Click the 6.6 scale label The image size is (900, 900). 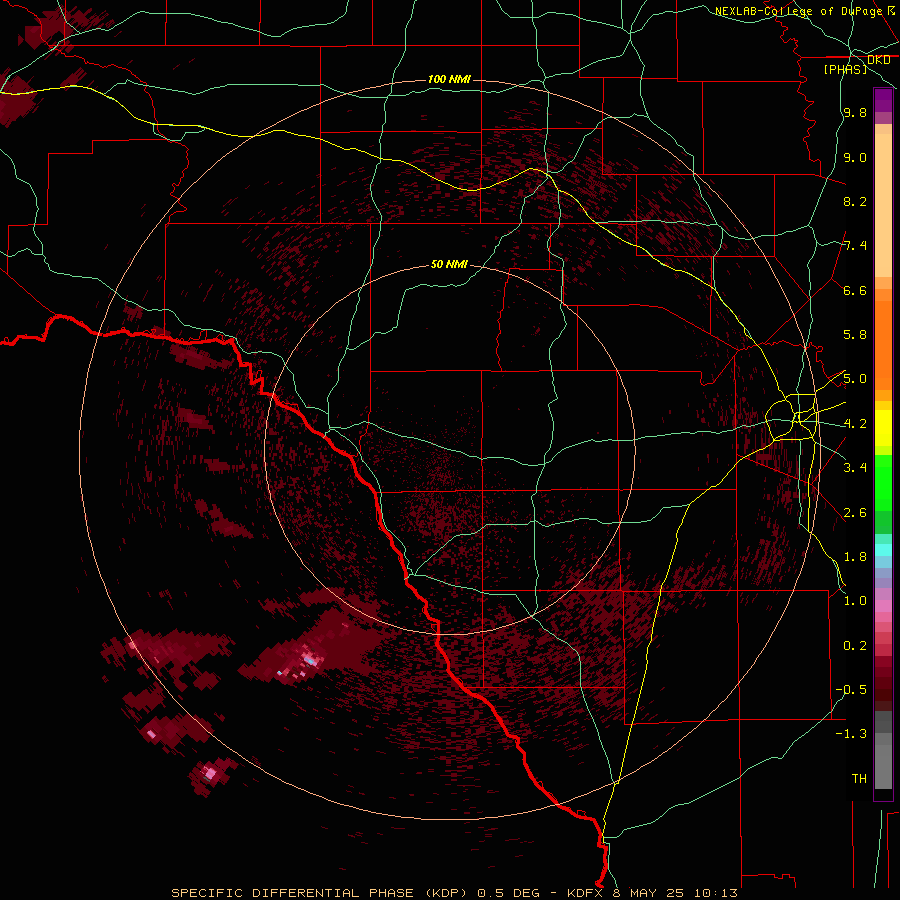(x=855, y=290)
